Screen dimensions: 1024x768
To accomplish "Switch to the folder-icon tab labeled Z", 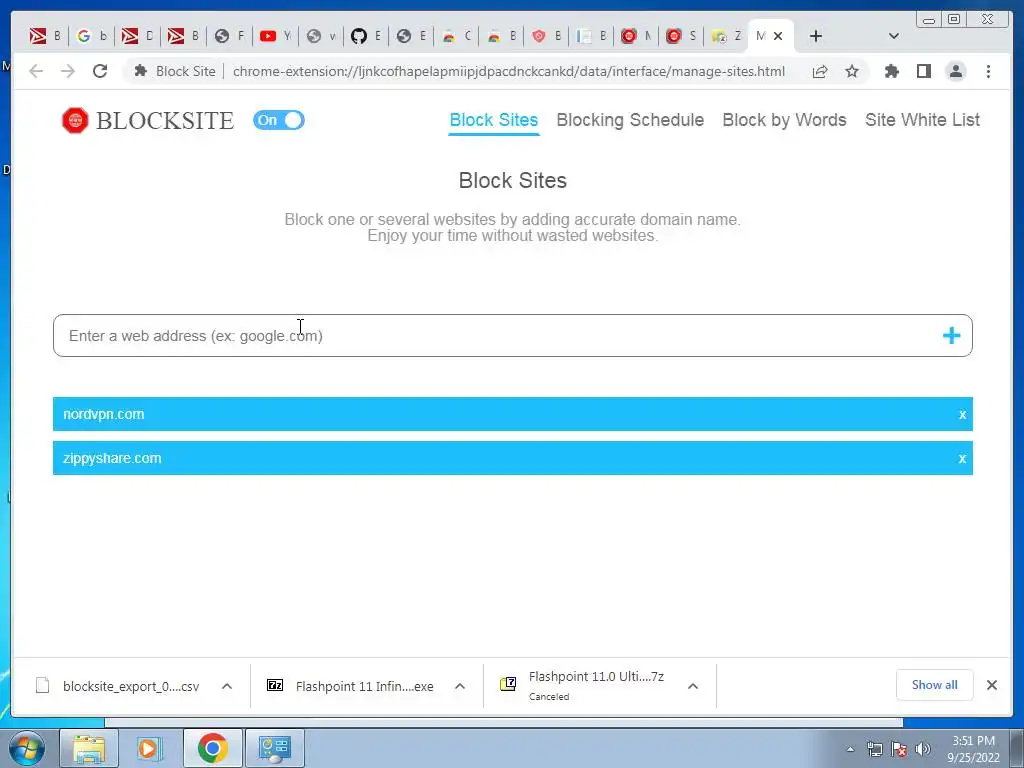I will pyautogui.click(x=726, y=36).
